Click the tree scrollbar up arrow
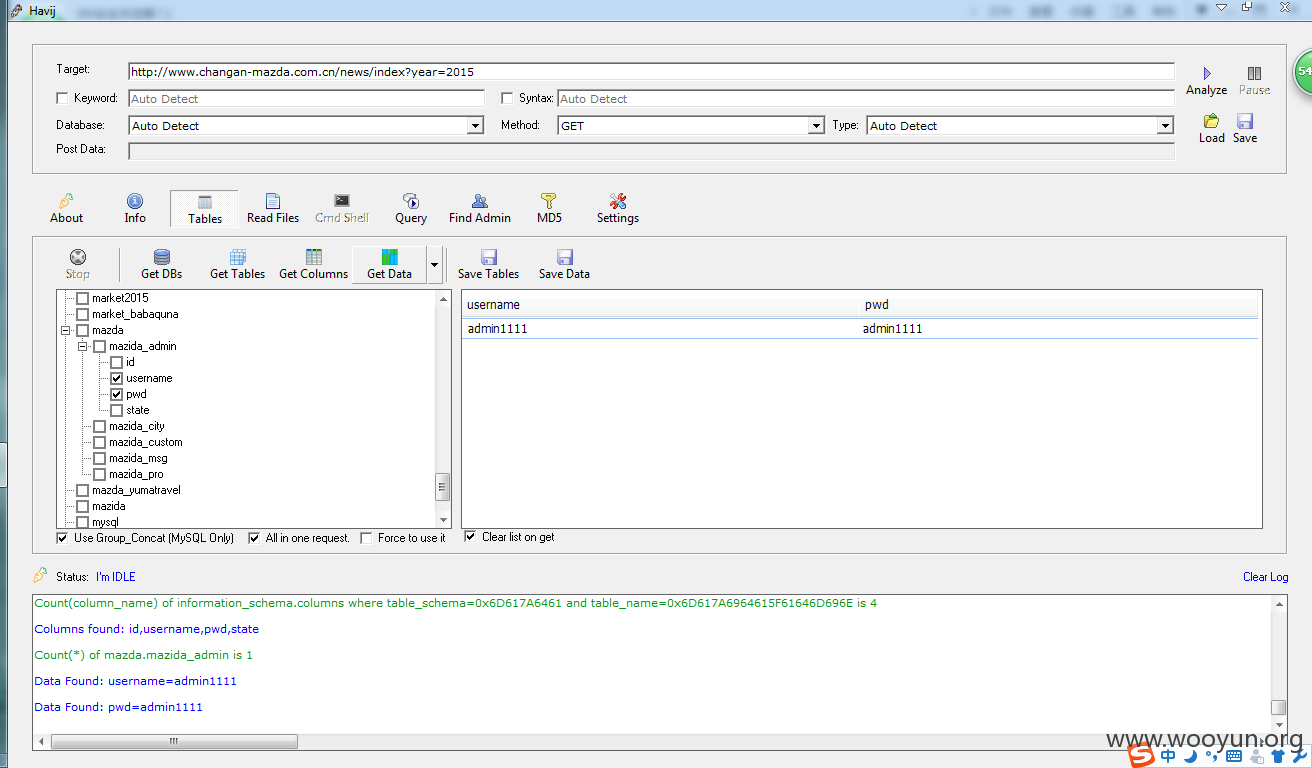1312x768 pixels. (x=443, y=298)
